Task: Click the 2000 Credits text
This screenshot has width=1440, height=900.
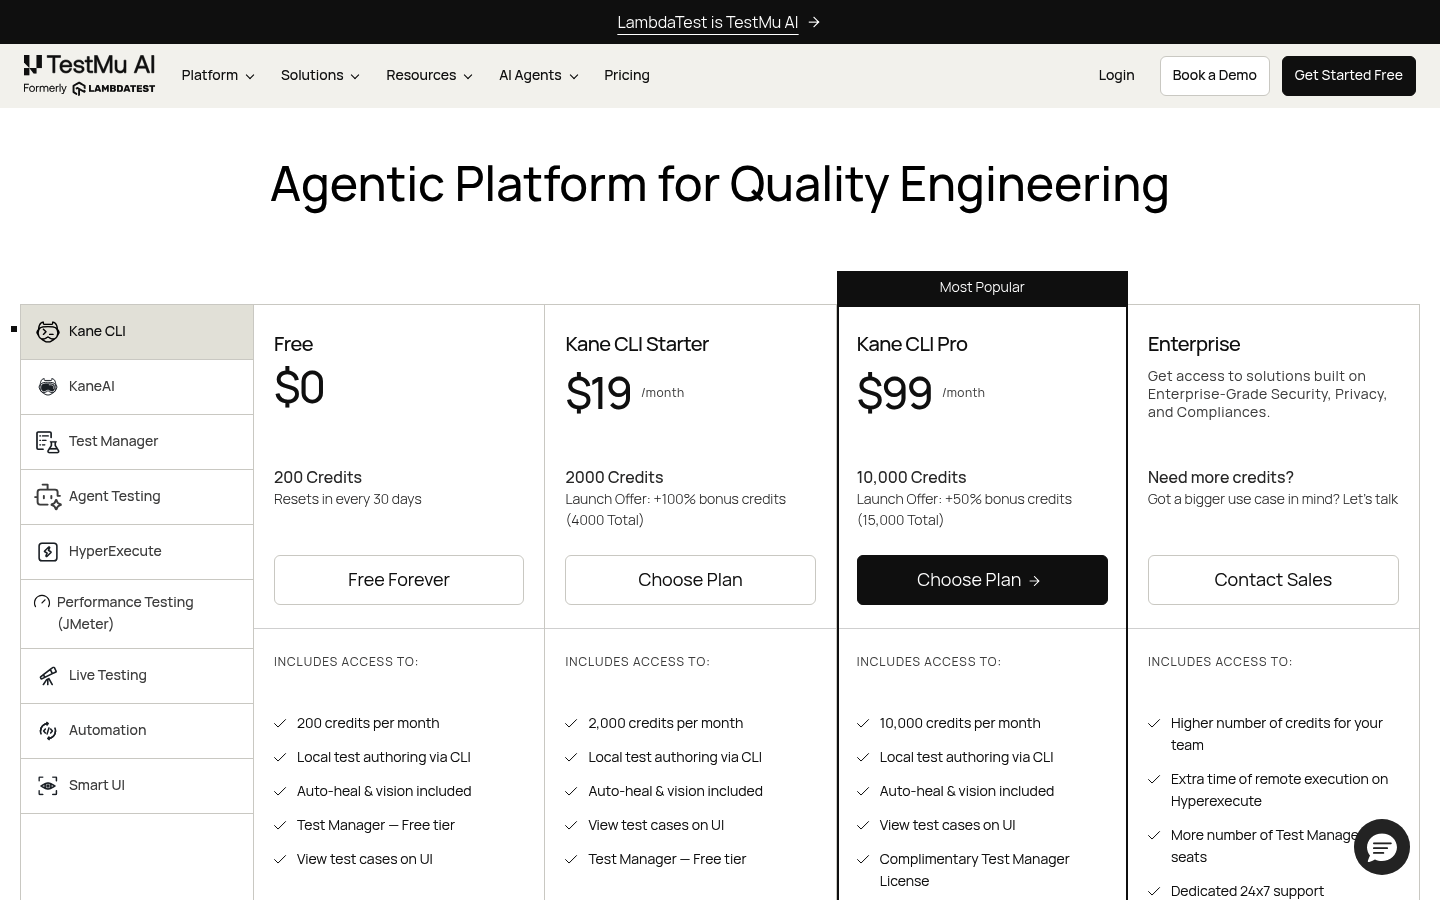Action: tap(614, 478)
